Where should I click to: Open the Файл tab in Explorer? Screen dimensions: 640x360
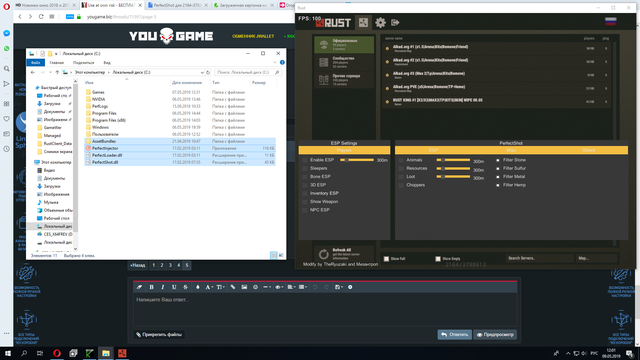coord(36,62)
